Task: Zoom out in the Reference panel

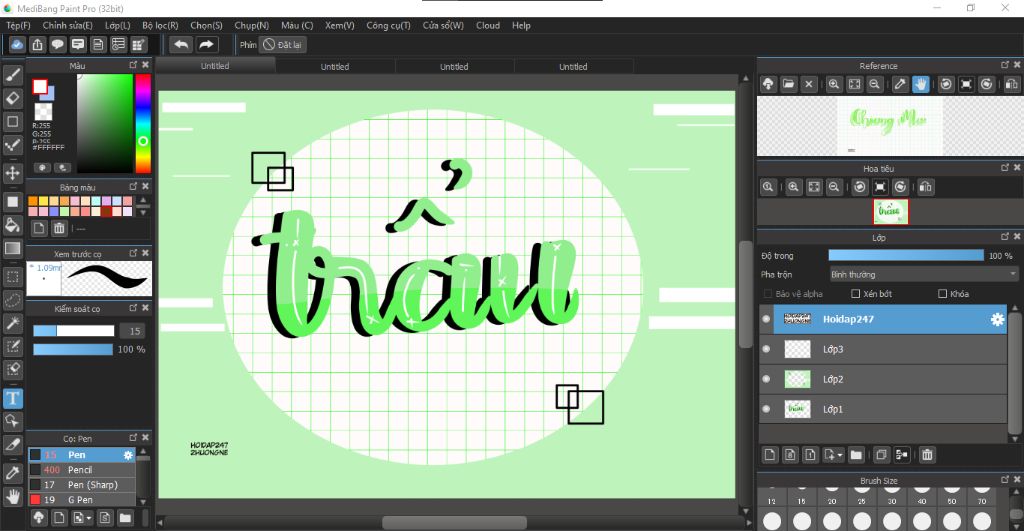Action: coord(874,84)
